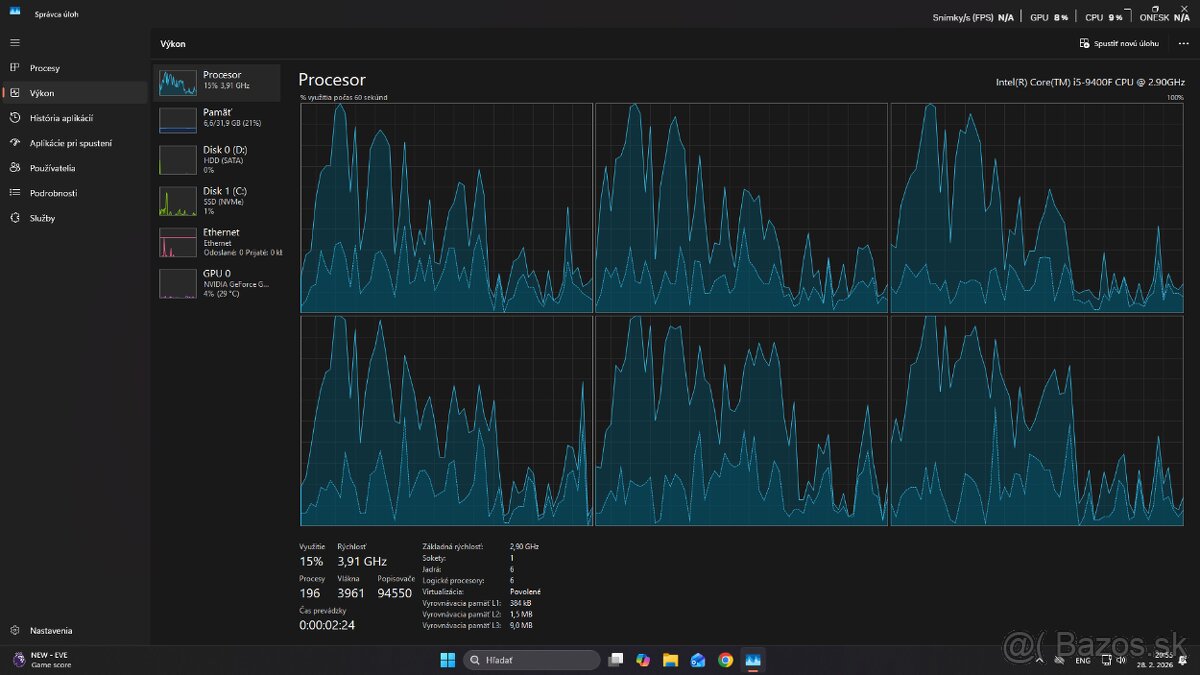Open the História aplikácií sidebar icon
The width and height of the screenshot is (1200, 675).
(x=15, y=118)
